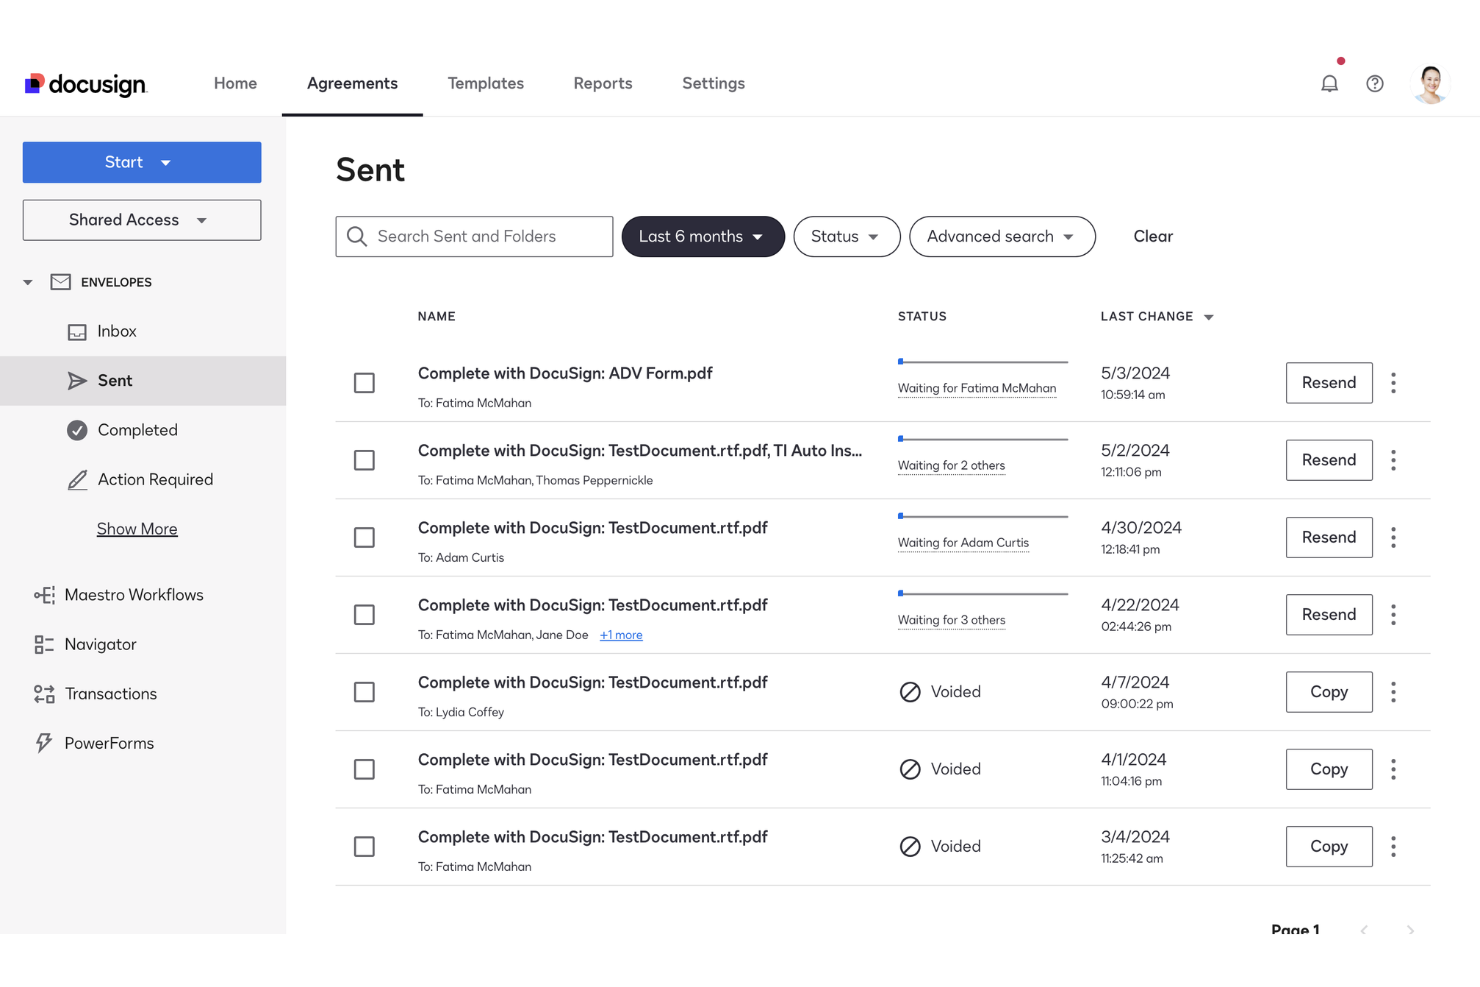Open more options for Adam Curtis envelope

click(1393, 538)
